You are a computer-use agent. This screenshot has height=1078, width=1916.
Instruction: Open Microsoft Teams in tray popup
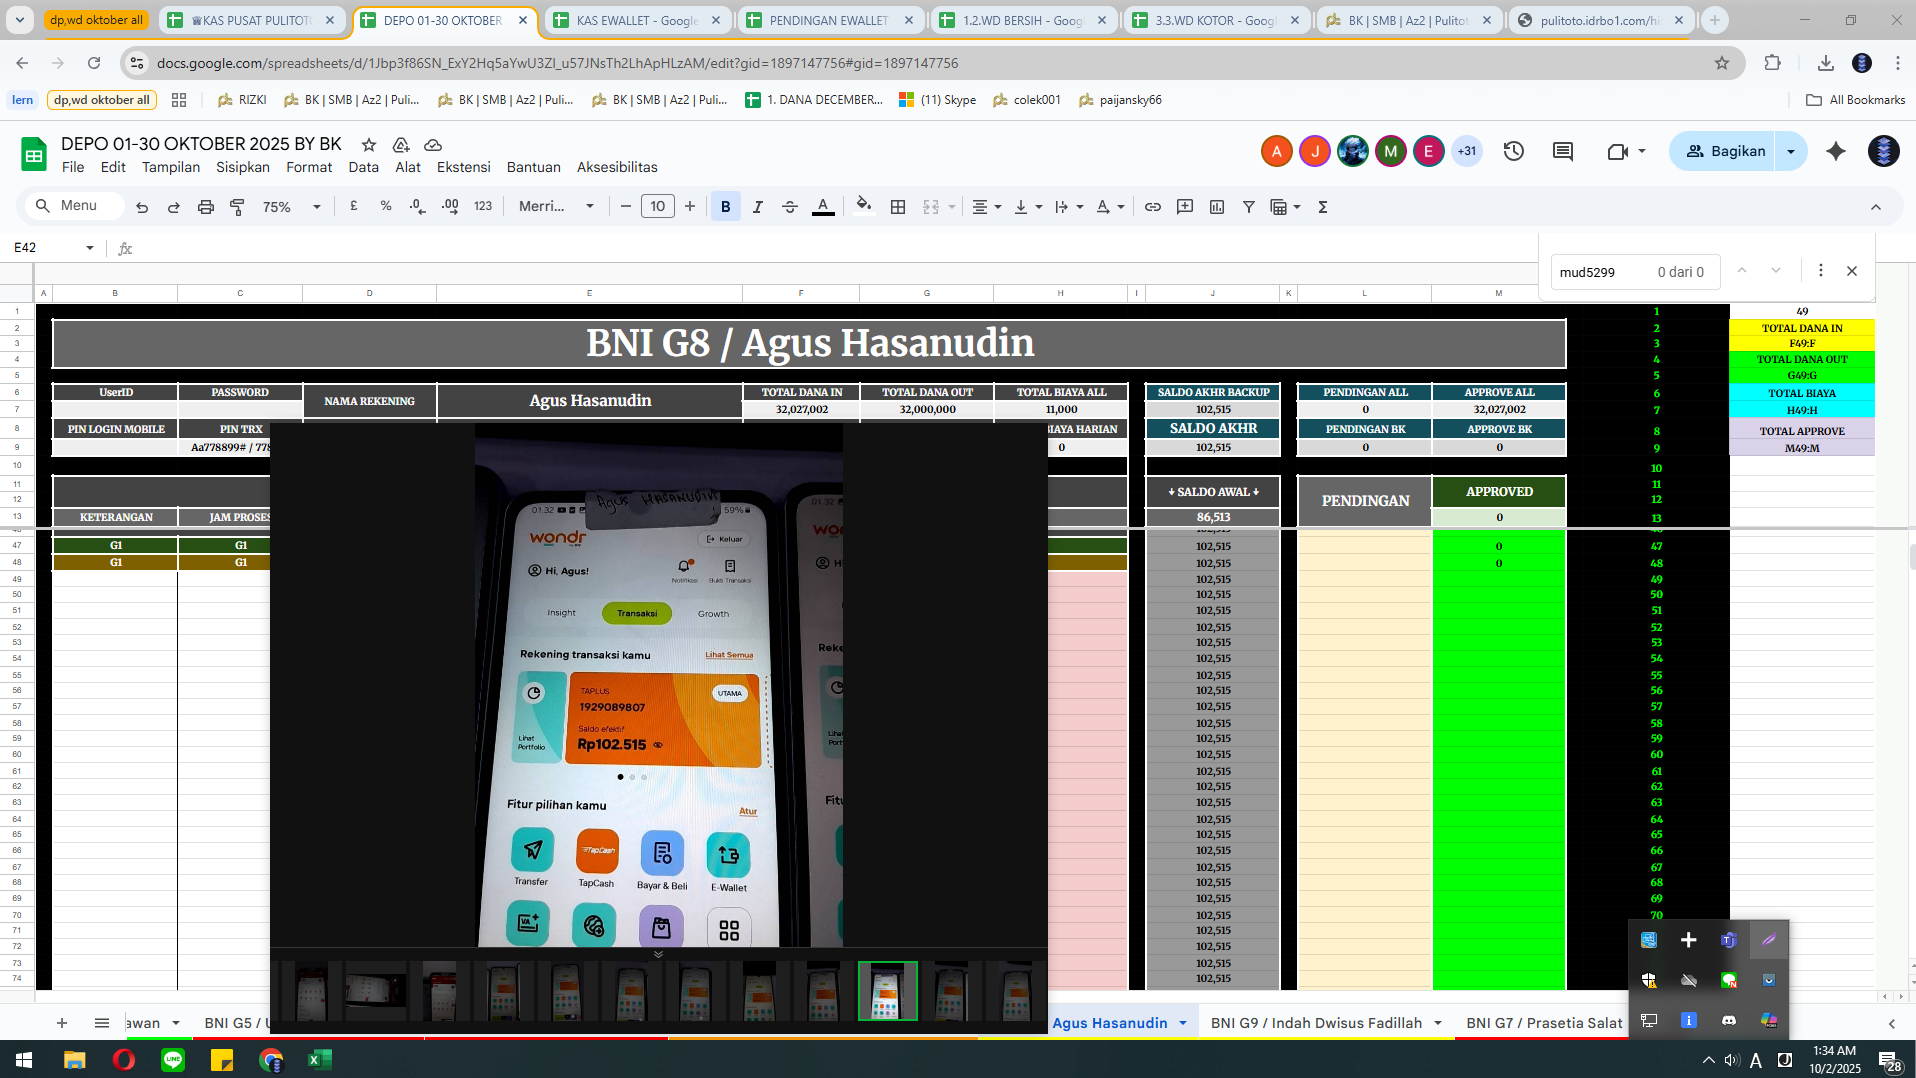pyautogui.click(x=1728, y=940)
